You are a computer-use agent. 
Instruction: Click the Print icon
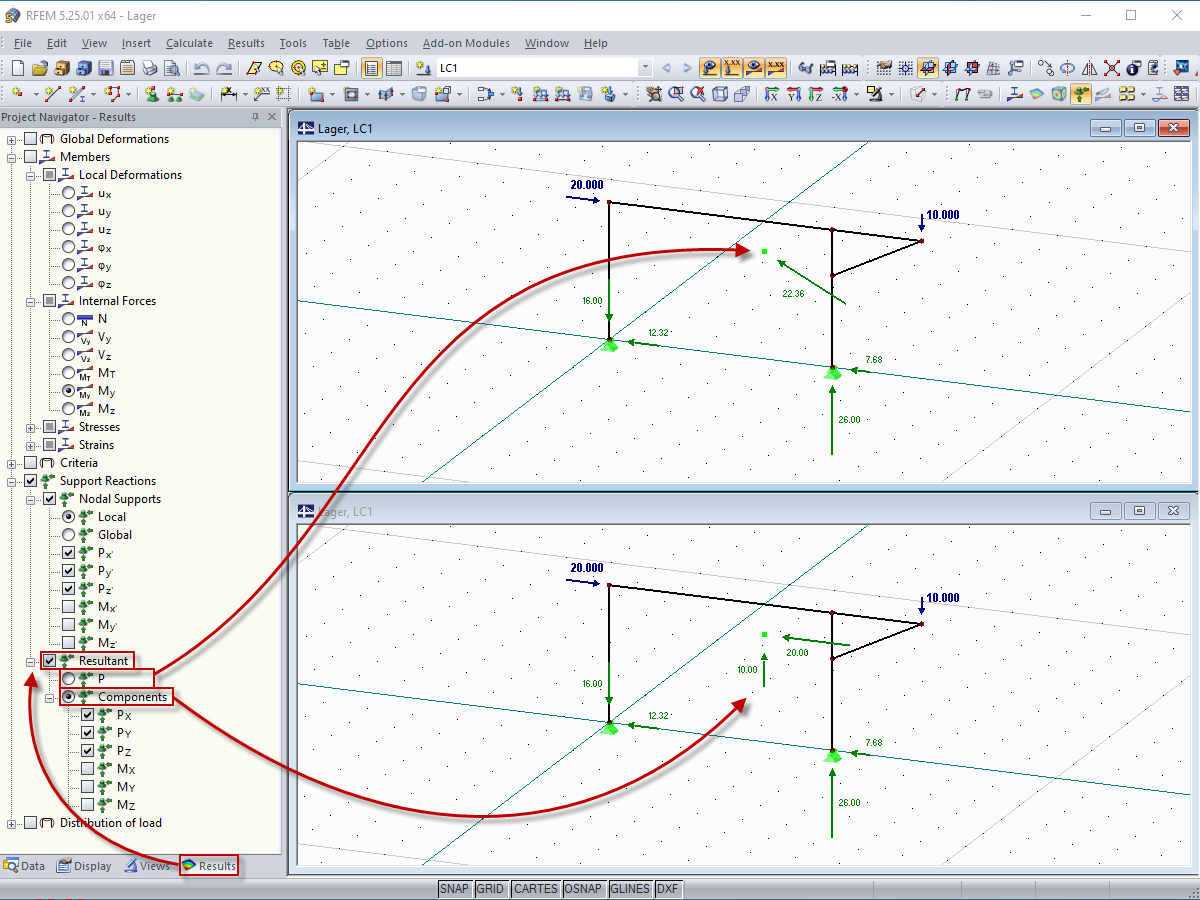[149, 68]
